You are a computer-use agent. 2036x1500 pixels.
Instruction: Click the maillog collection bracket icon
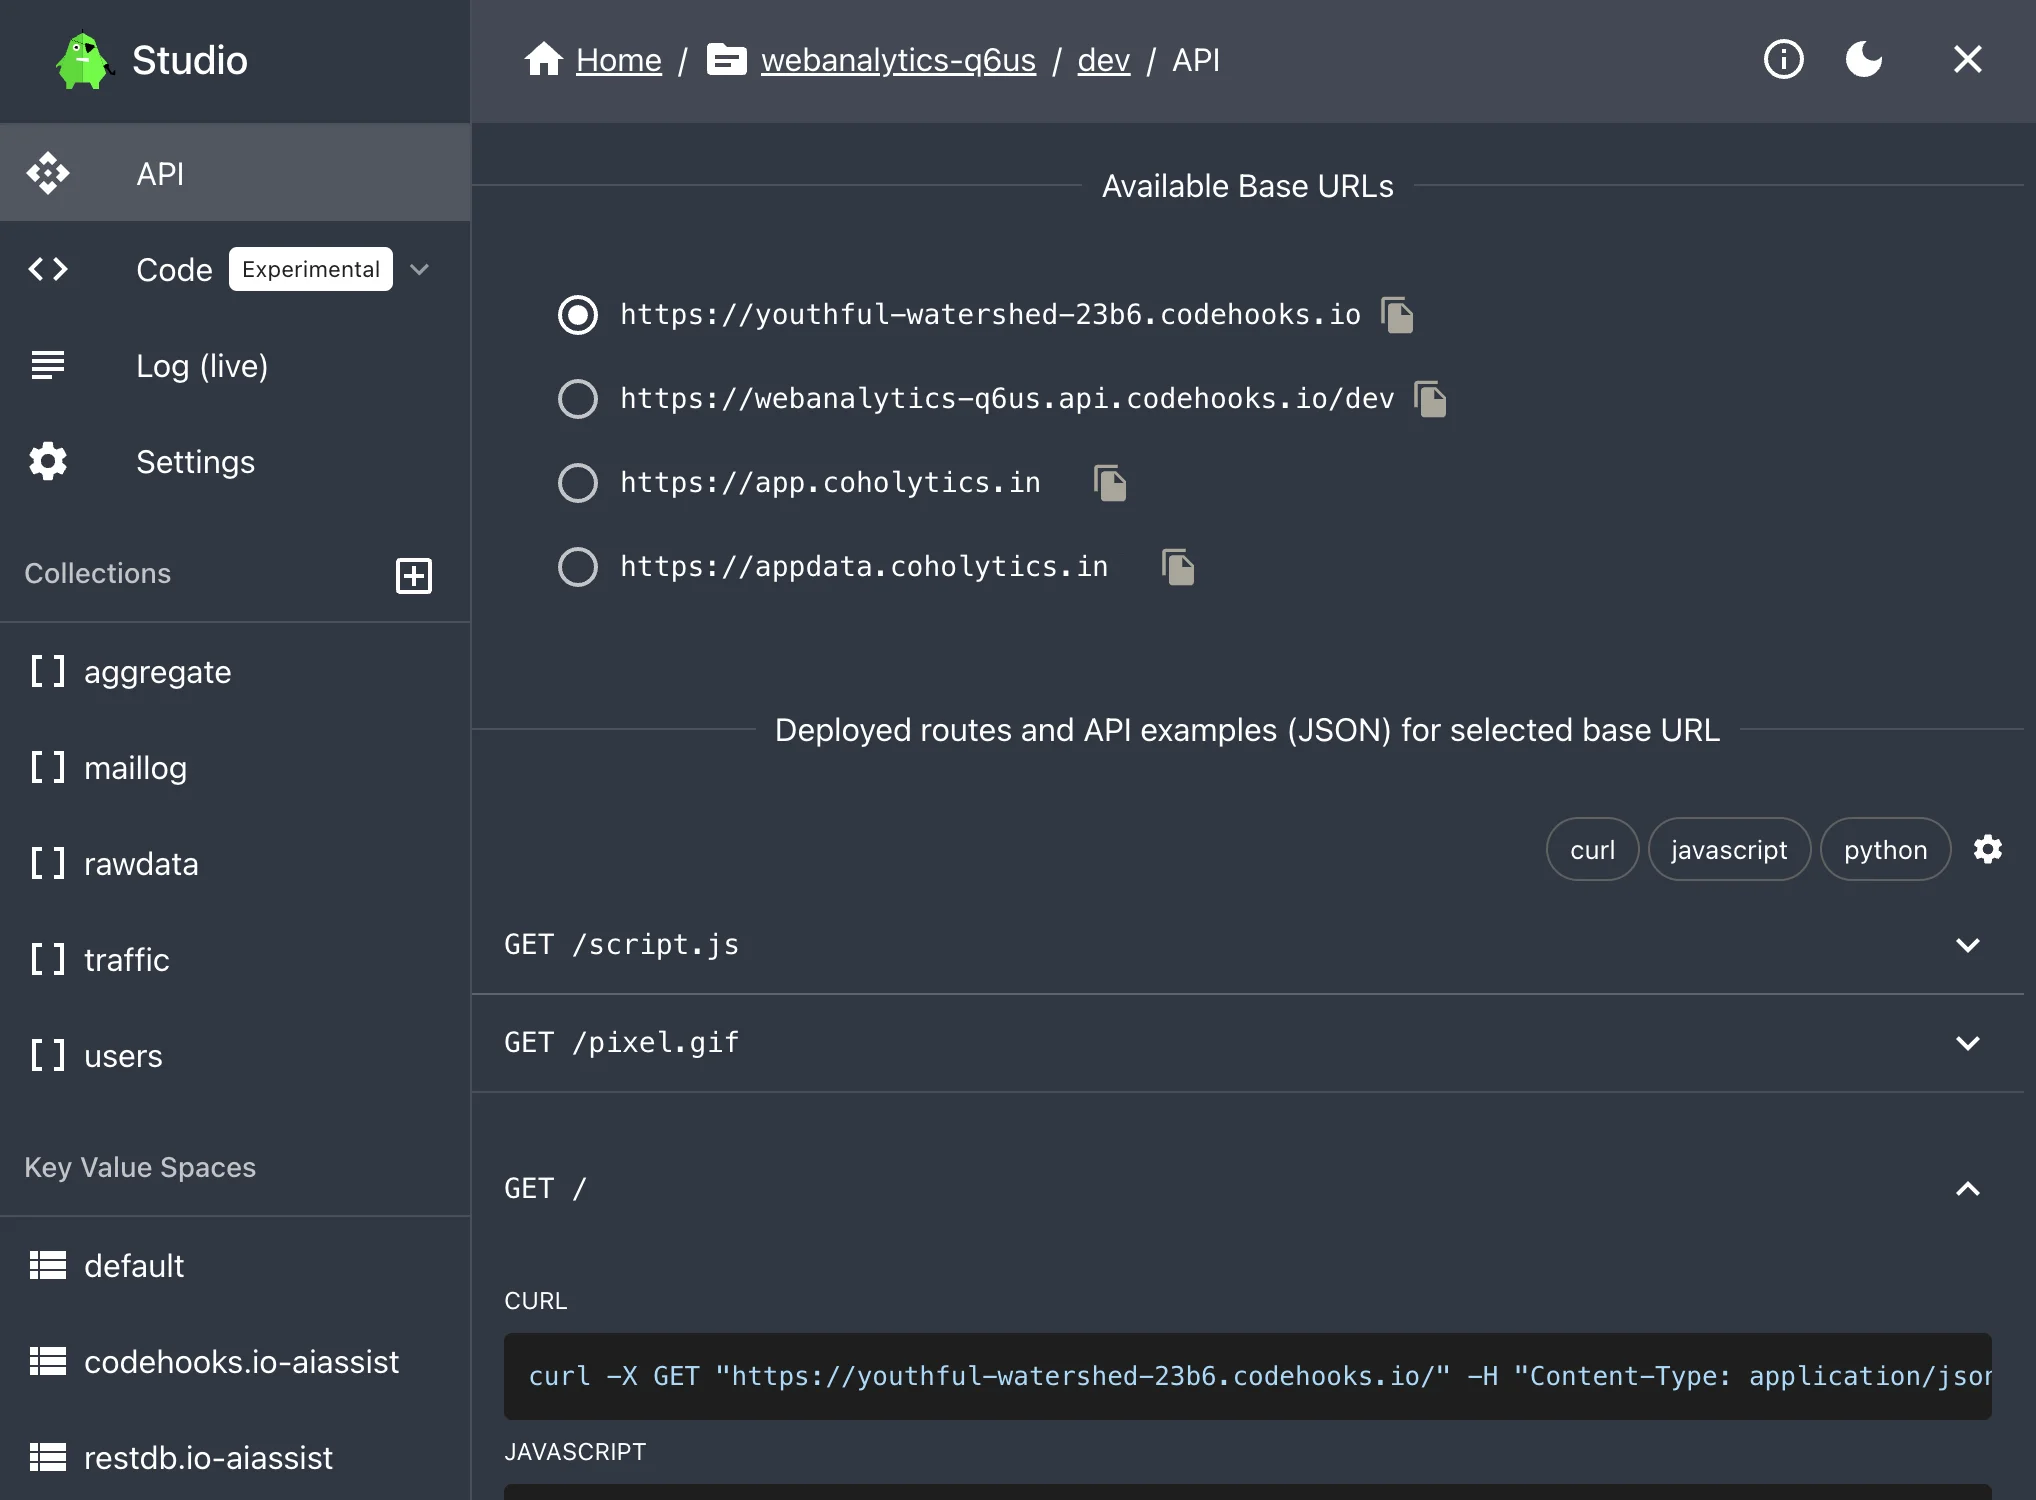48,767
